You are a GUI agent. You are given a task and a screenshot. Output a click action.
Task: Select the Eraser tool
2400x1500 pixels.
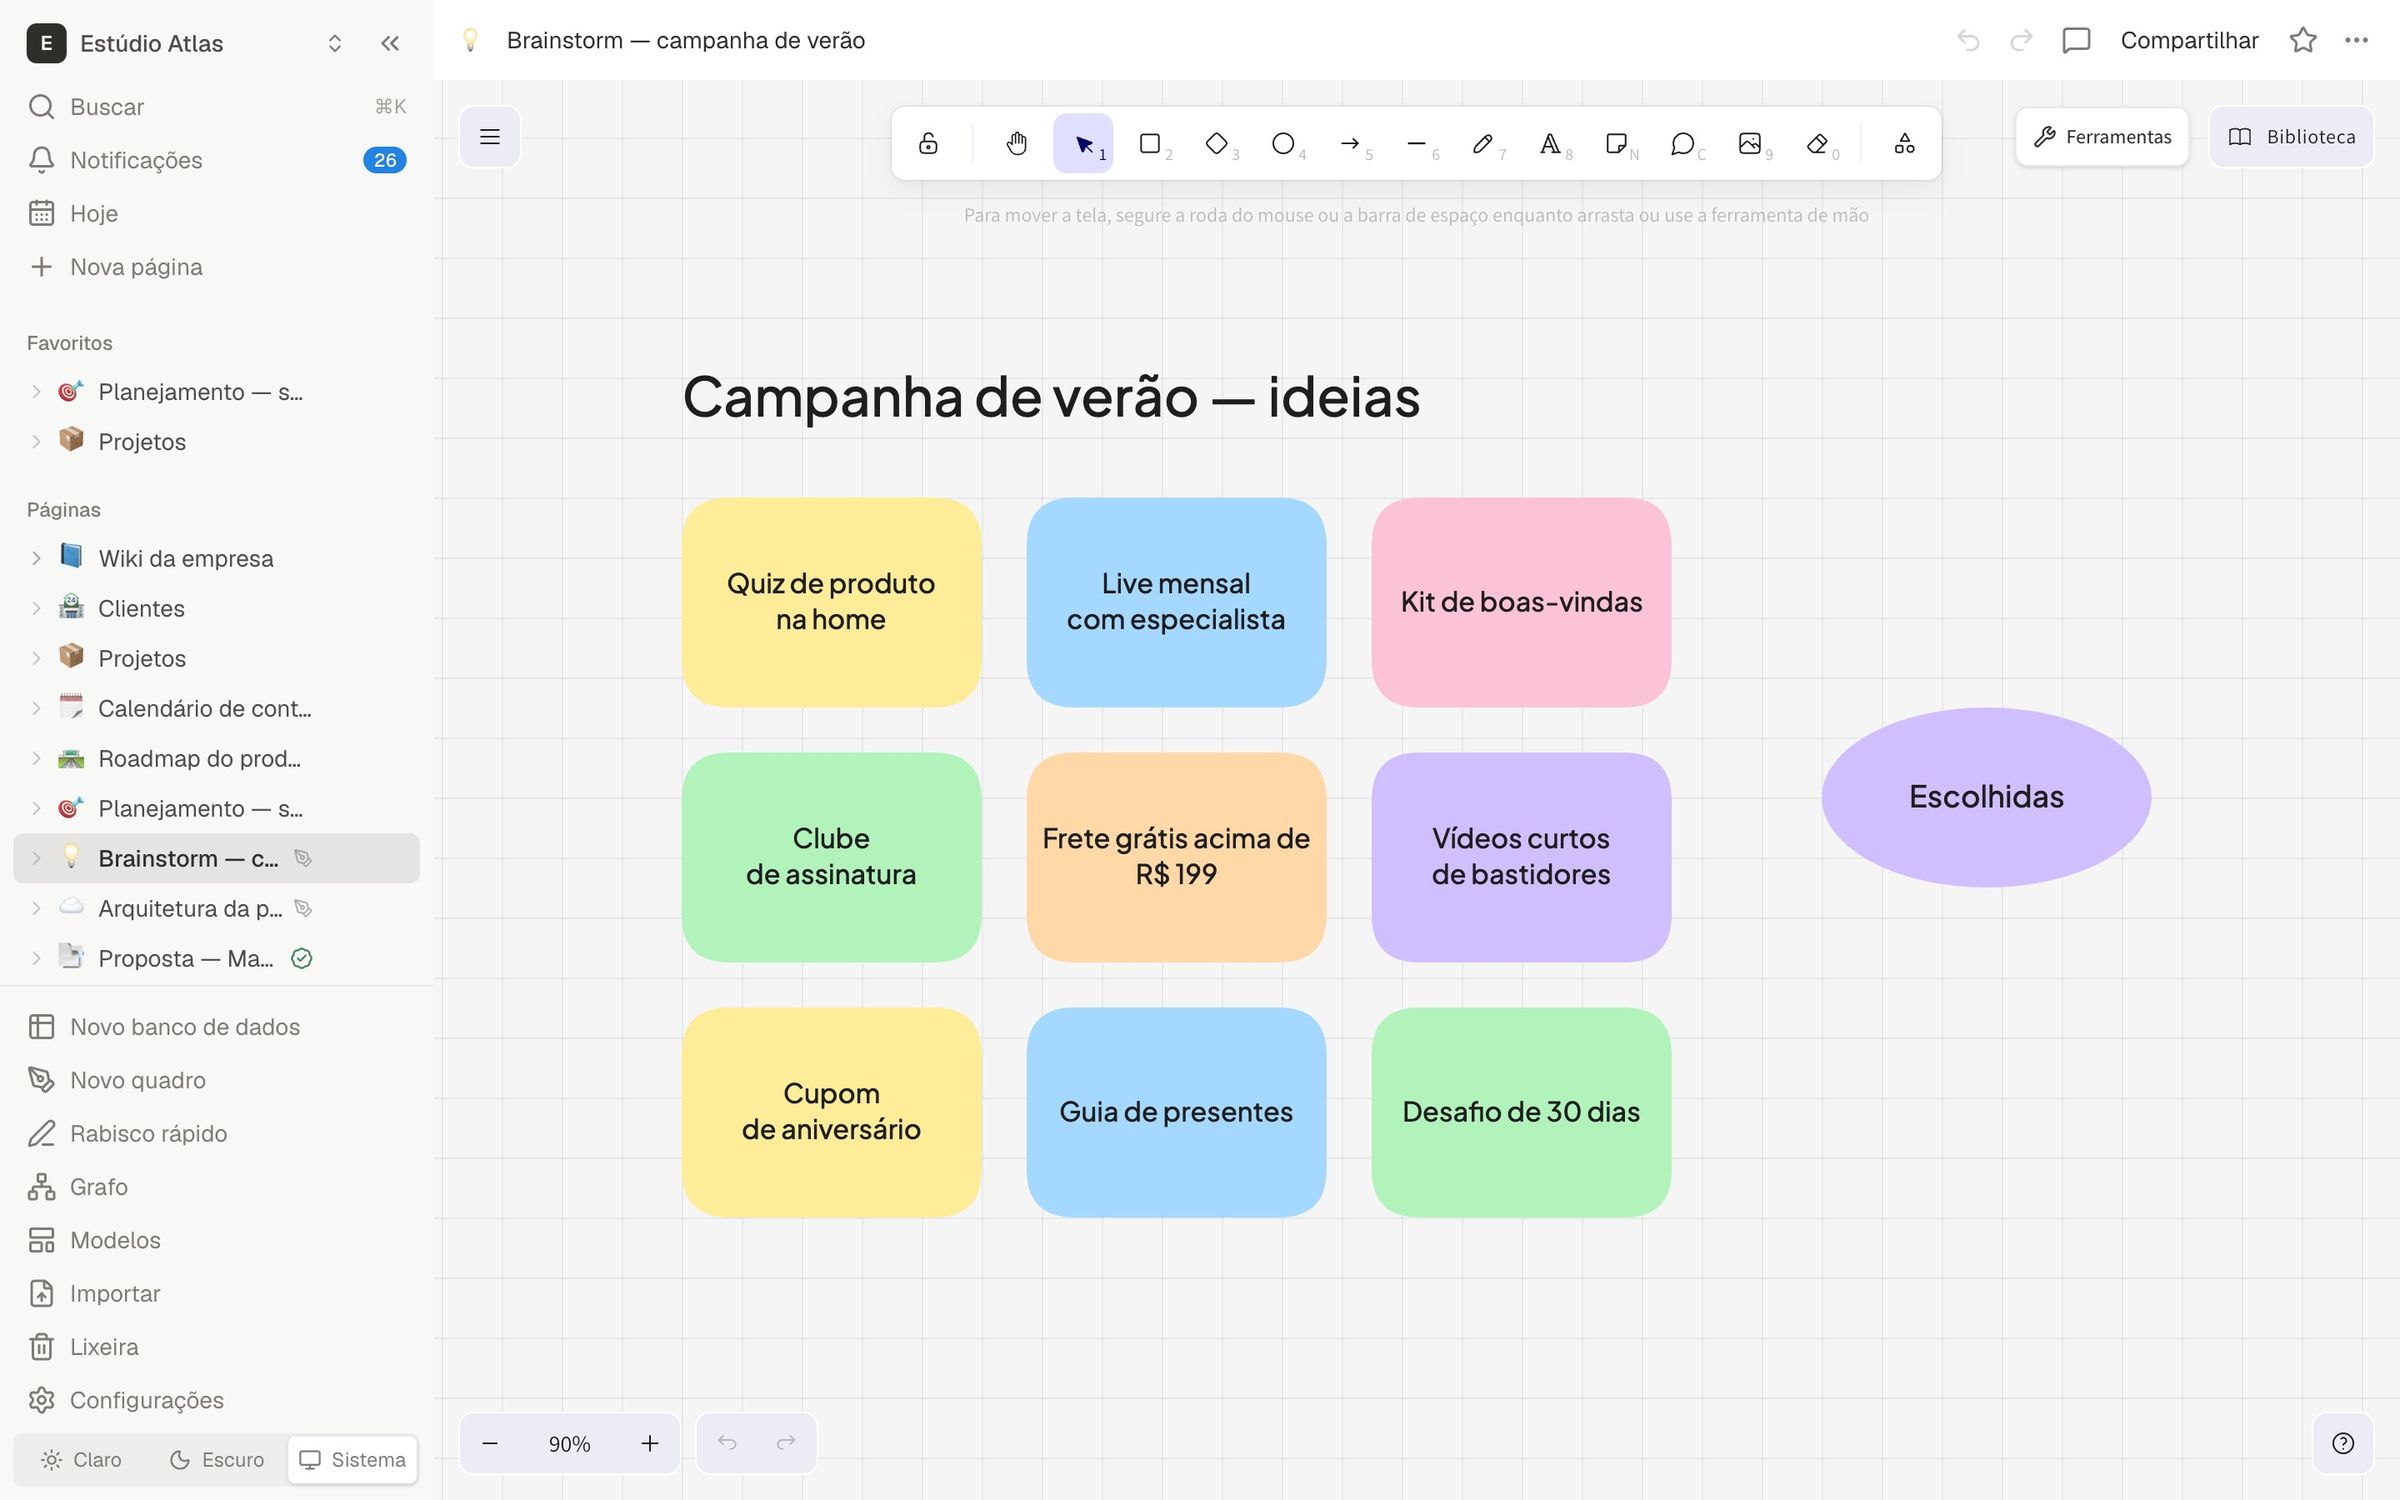tap(1818, 143)
